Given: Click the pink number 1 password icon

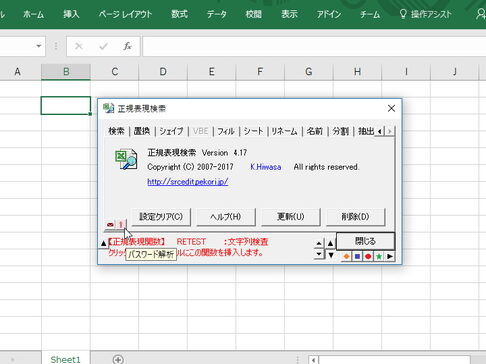Looking at the screenshot, I should tap(121, 224).
